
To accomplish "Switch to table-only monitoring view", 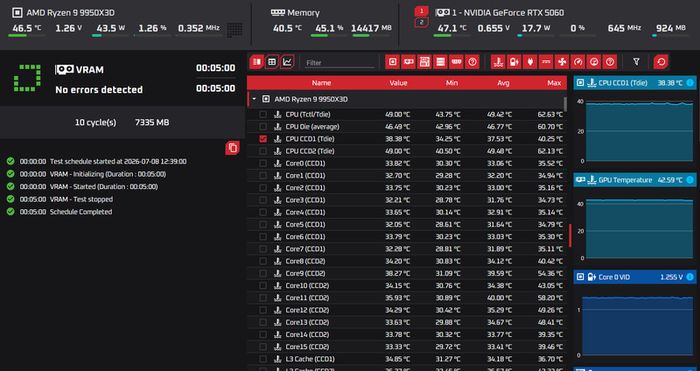I will 272,62.
